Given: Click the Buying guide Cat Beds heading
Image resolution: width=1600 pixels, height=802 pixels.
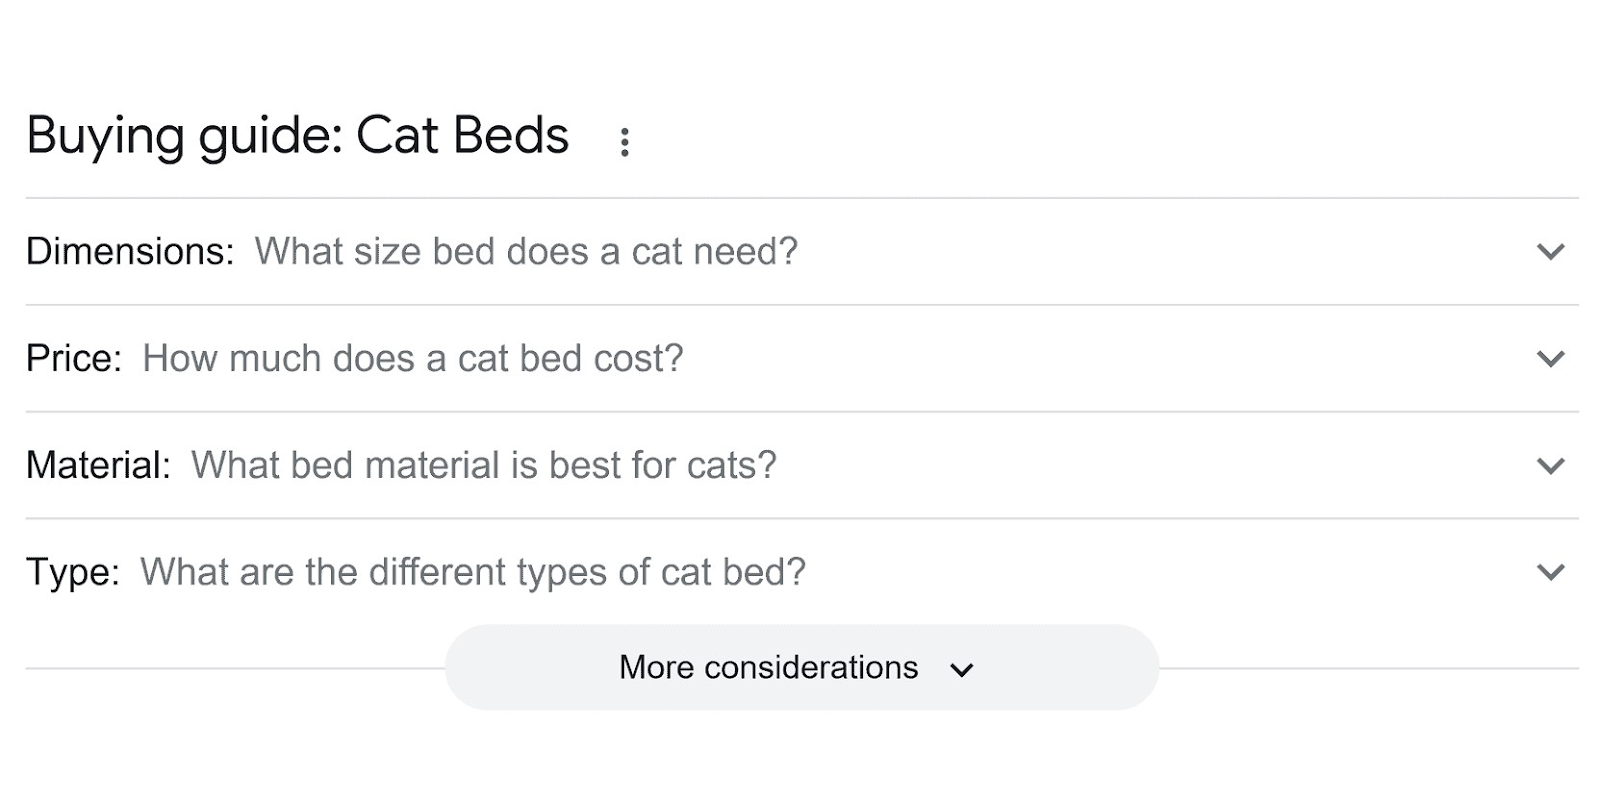Looking at the screenshot, I should [x=297, y=136].
